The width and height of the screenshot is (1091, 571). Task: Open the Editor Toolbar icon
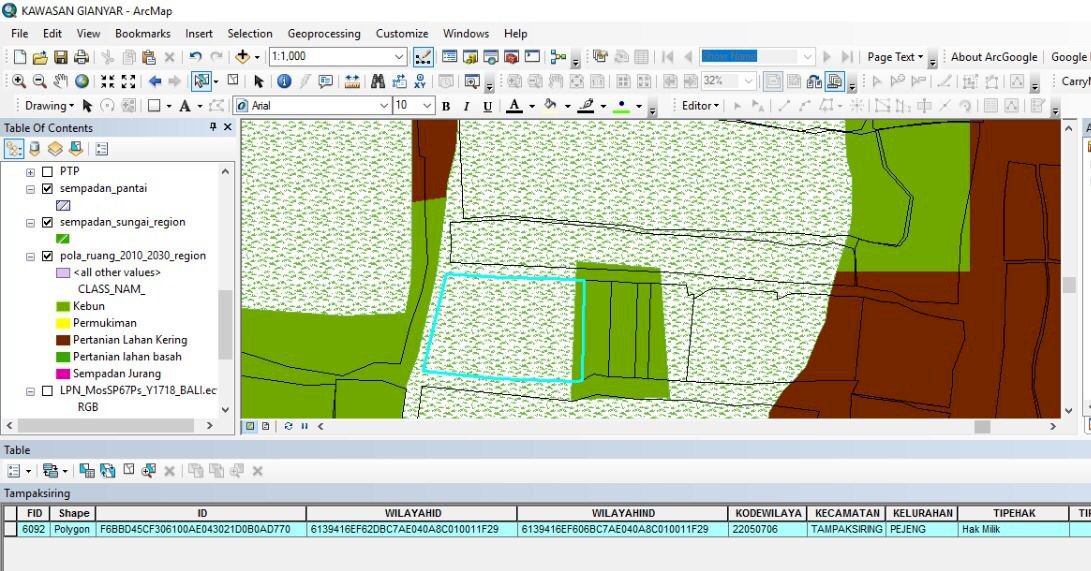pos(423,57)
